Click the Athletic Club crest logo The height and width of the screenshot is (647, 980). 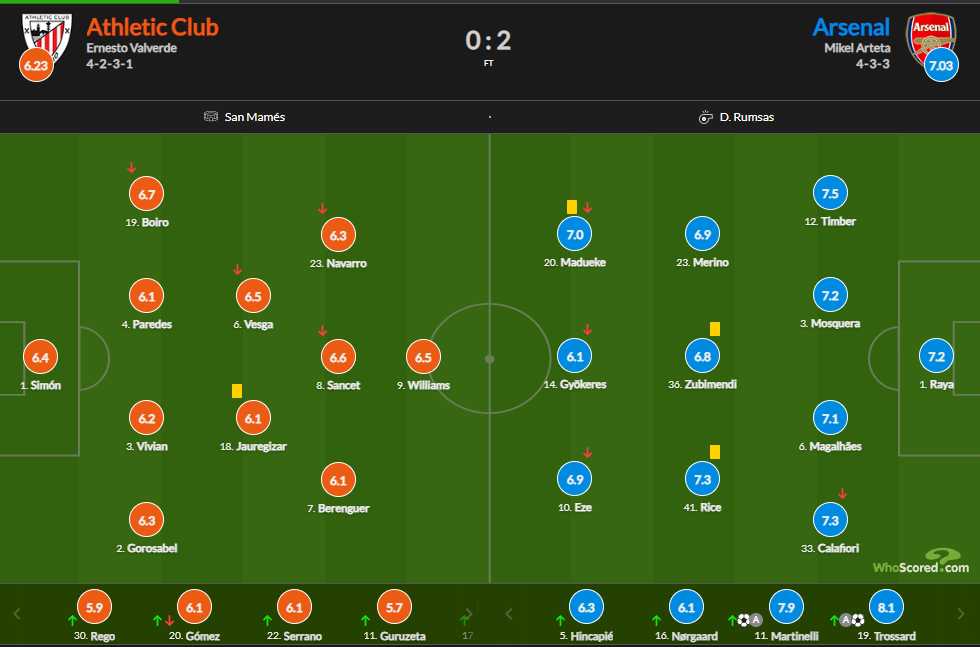[47, 34]
